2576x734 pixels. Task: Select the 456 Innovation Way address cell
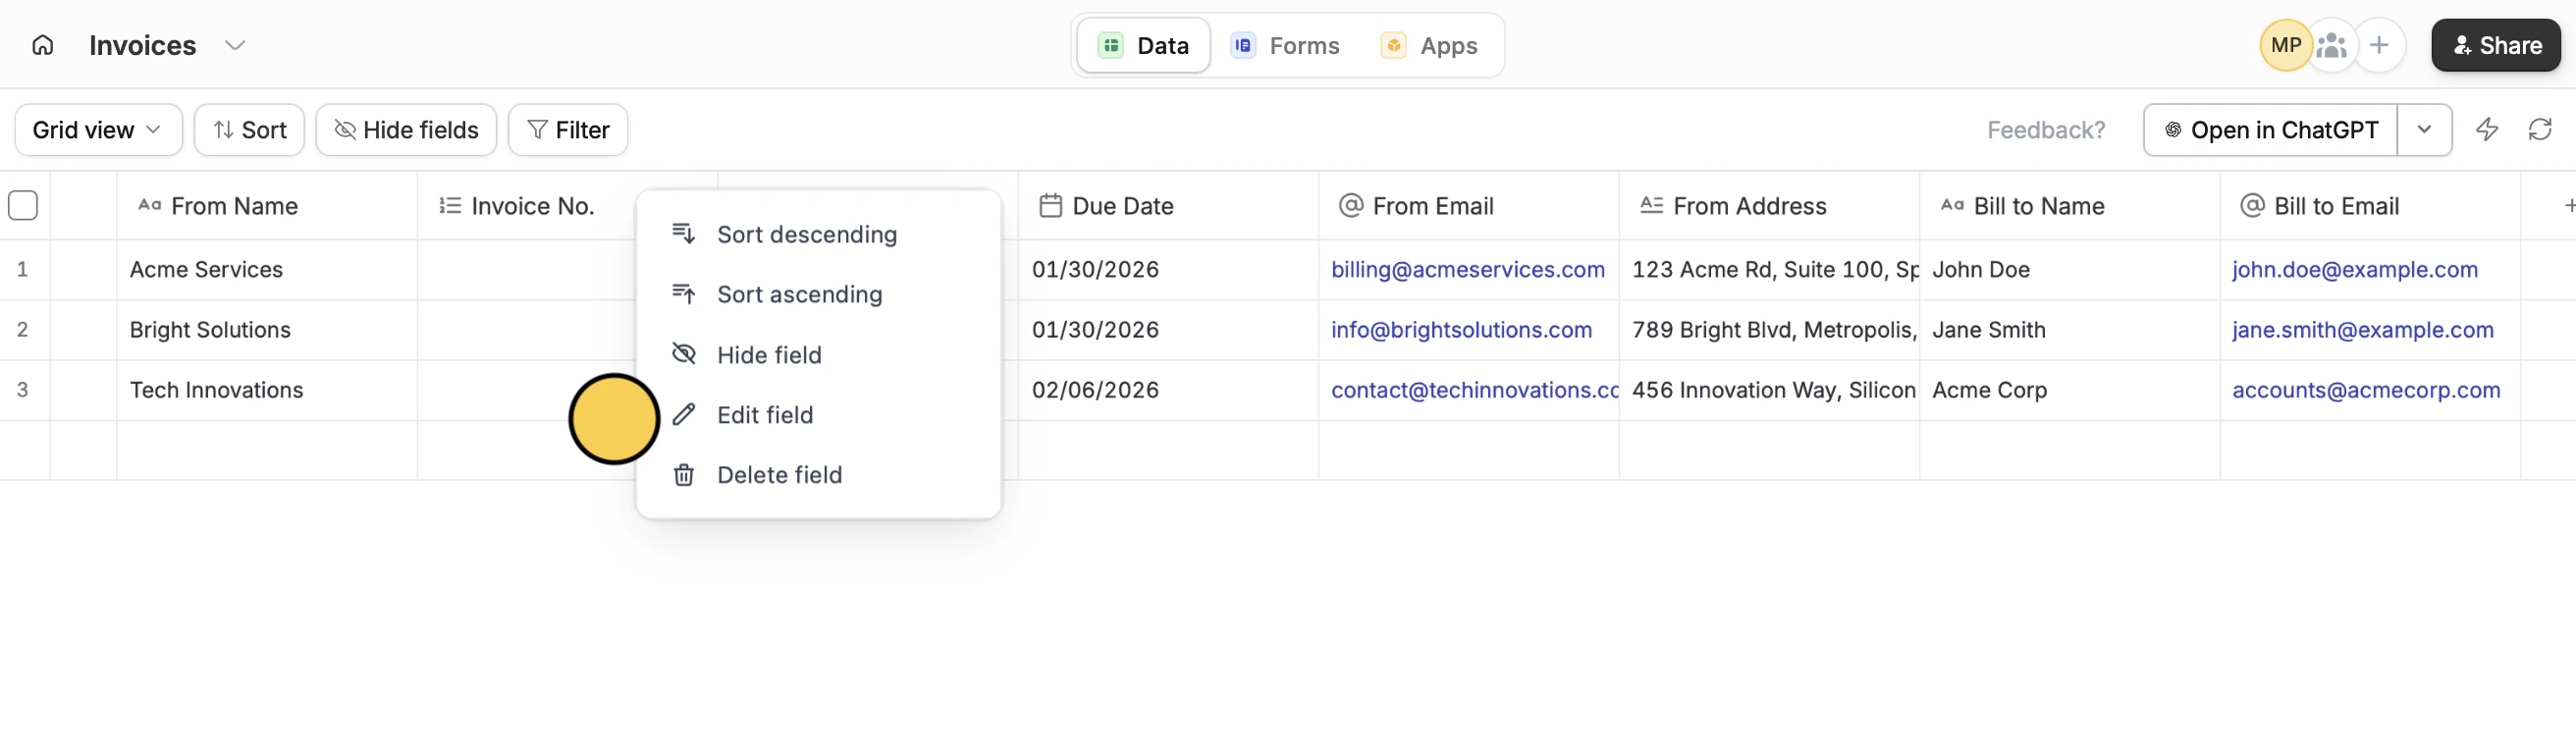pos(1769,390)
